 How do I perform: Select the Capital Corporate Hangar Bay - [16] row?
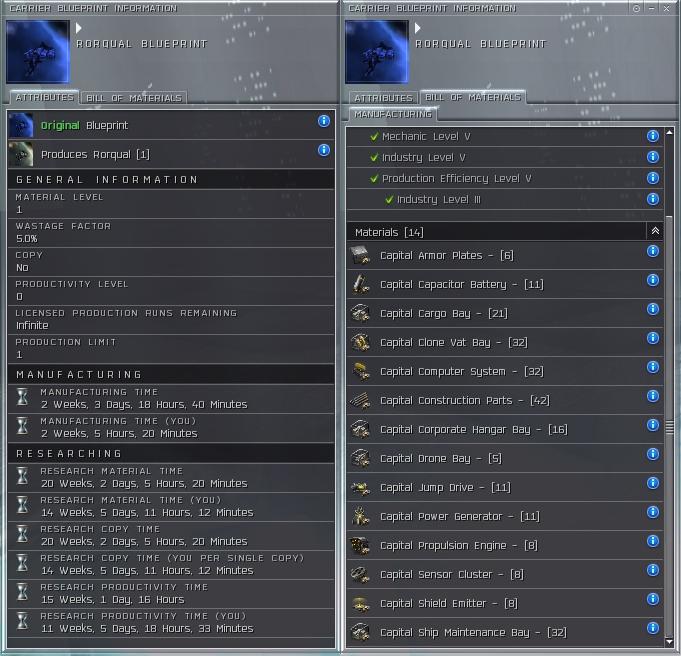[505, 429]
